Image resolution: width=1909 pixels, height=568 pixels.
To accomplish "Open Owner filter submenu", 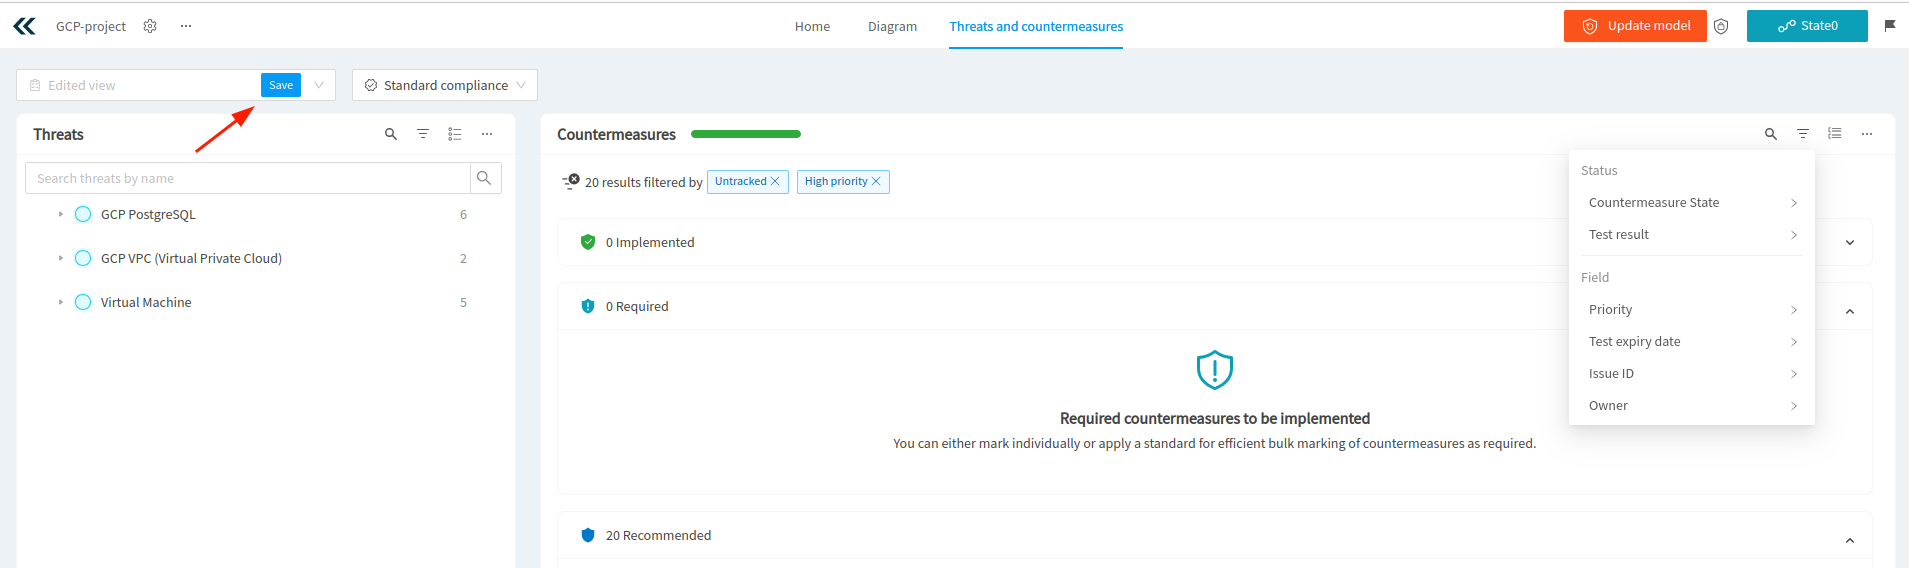I will pyautogui.click(x=1692, y=405).
